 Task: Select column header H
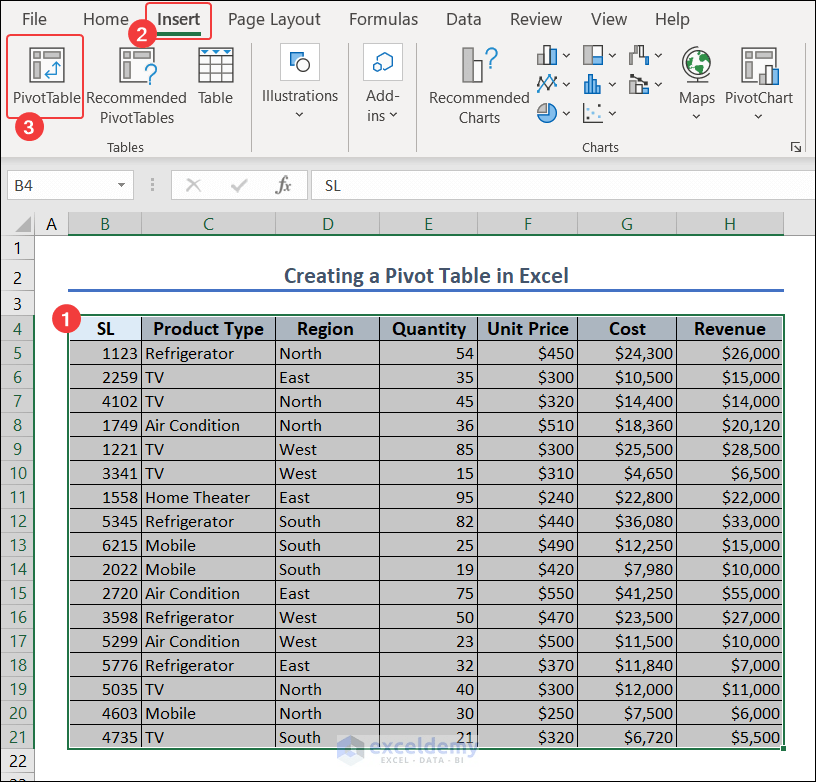[x=727, y=223]
